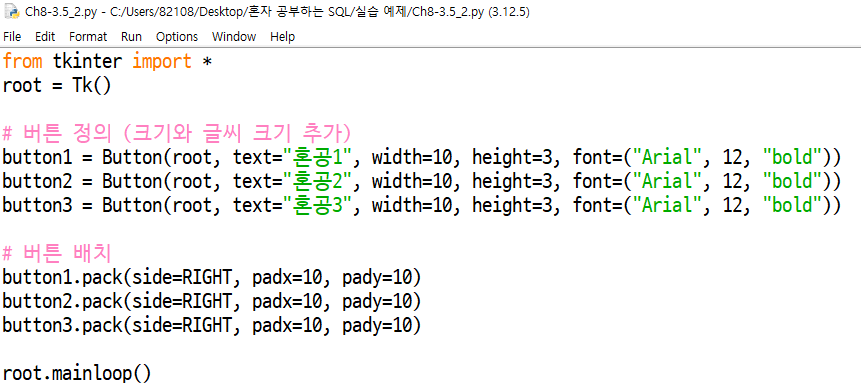This screenshot has width=861, height=390.
Task: Open the Edit menu
Action: pos(45,37)
